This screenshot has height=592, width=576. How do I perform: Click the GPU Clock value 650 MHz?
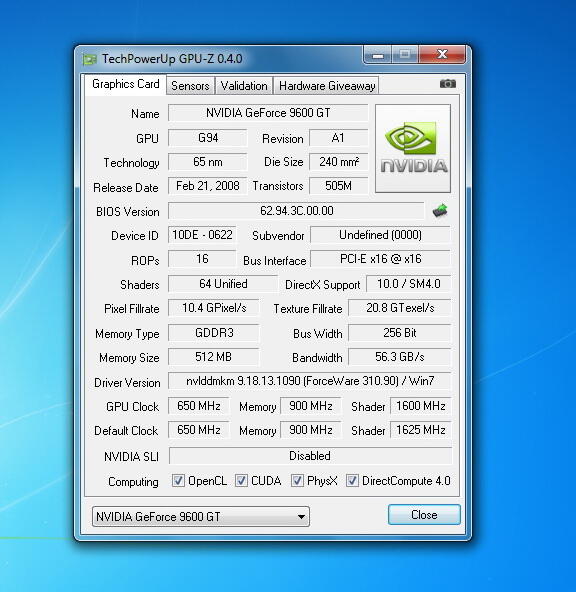199,406
